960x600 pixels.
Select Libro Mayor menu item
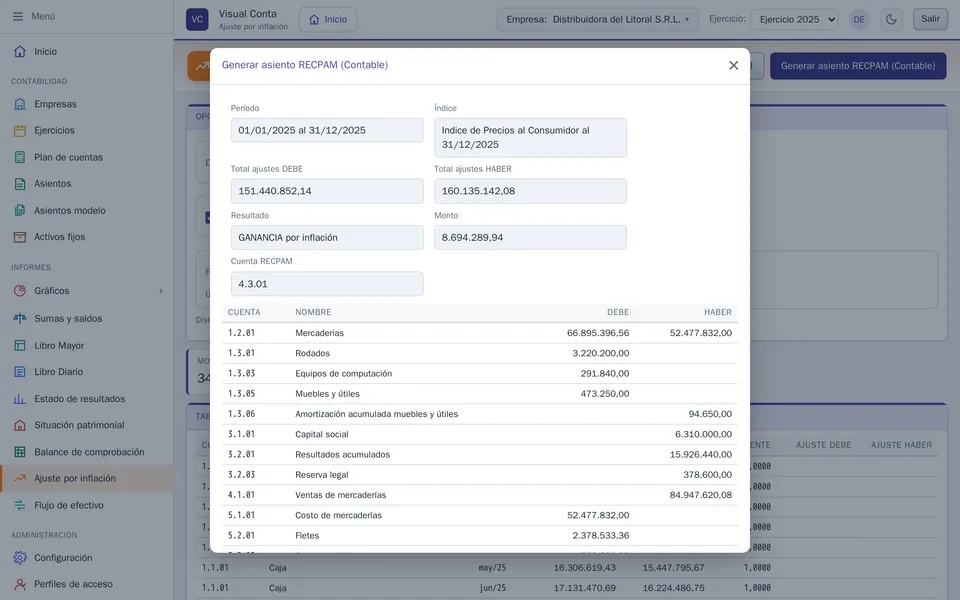[86, 345]
